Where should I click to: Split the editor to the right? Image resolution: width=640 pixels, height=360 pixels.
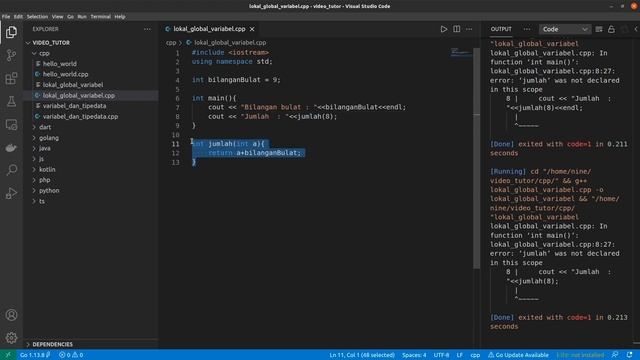click(x=457, y=29)
